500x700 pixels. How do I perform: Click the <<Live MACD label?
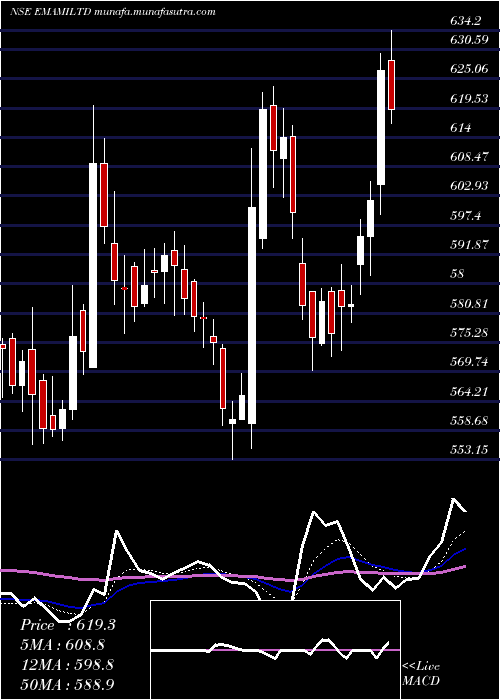(x=421, y=673)
